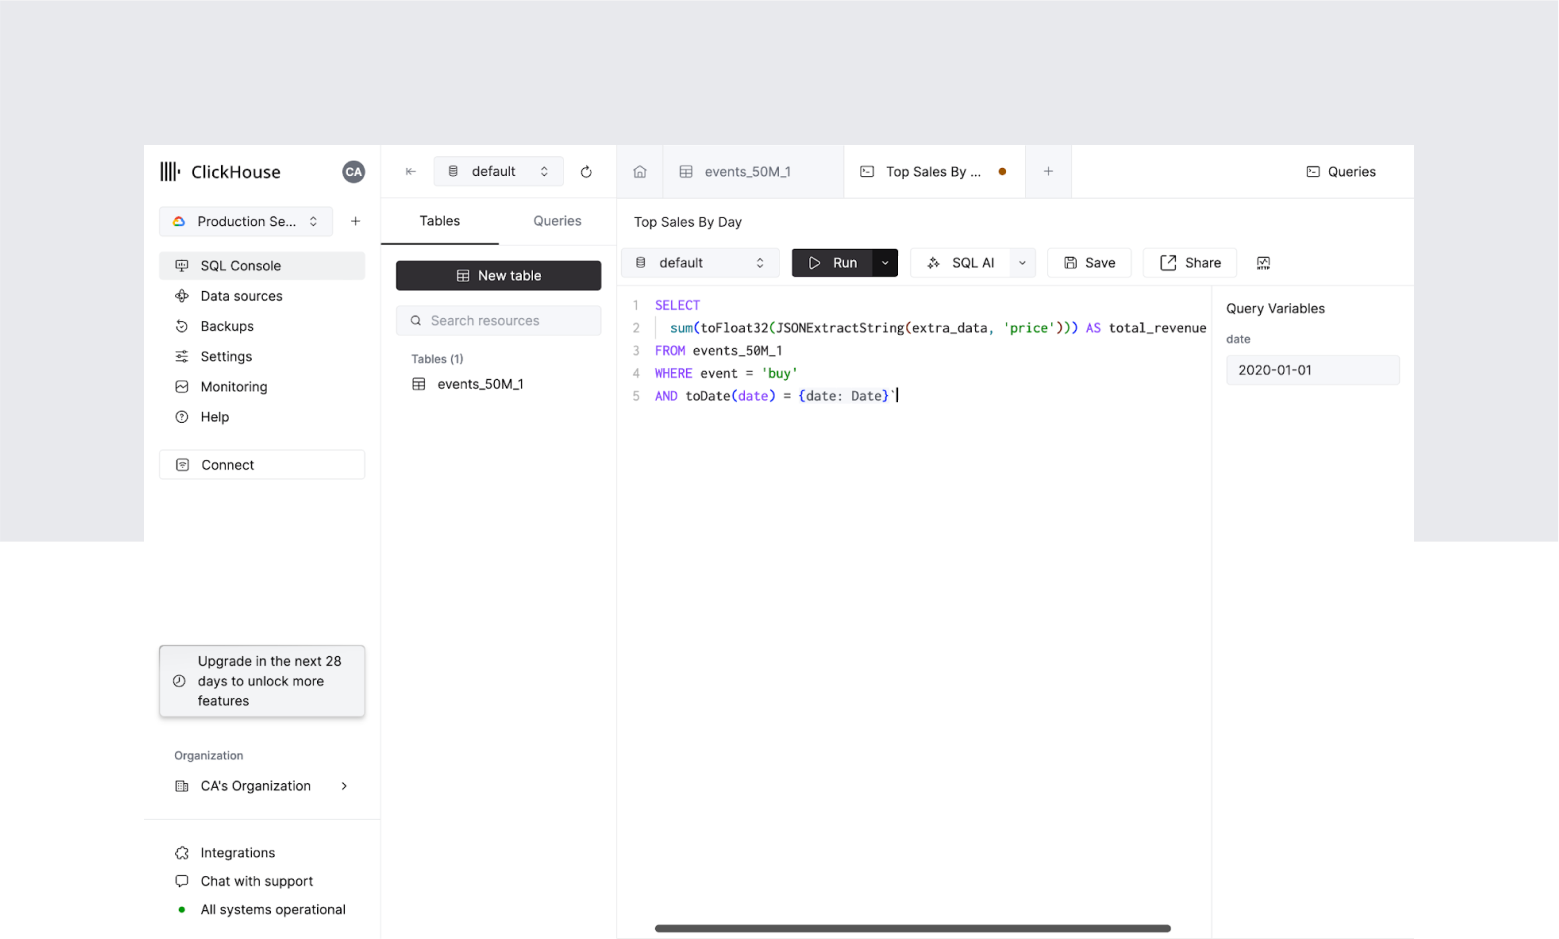Click the chart view icon beside Share
This screenshot has width=1559, height=939.
(1263, 263)
